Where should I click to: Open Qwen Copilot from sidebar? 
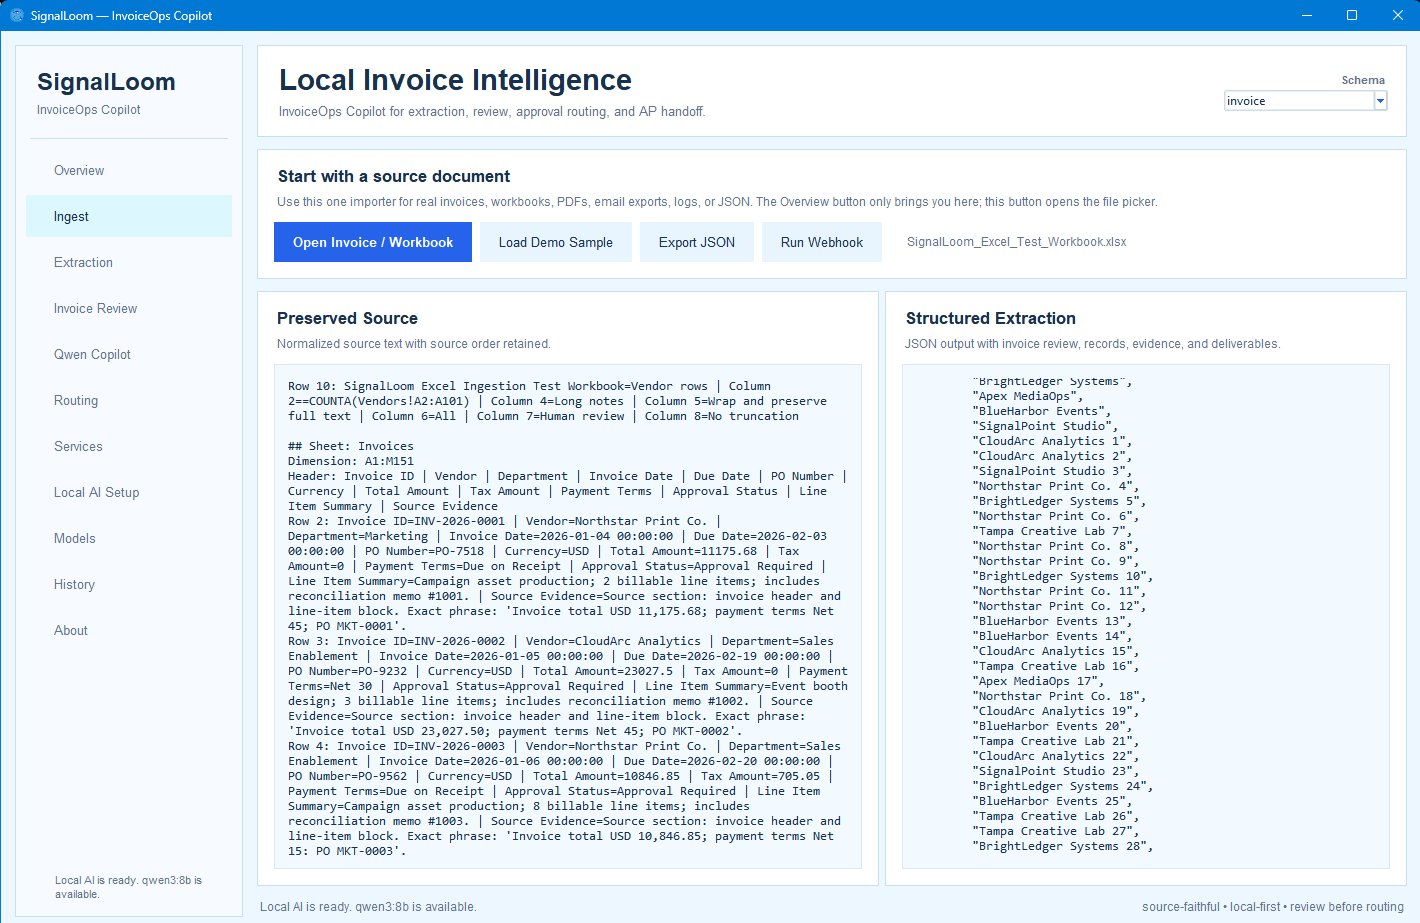click(x=129, y=354)
